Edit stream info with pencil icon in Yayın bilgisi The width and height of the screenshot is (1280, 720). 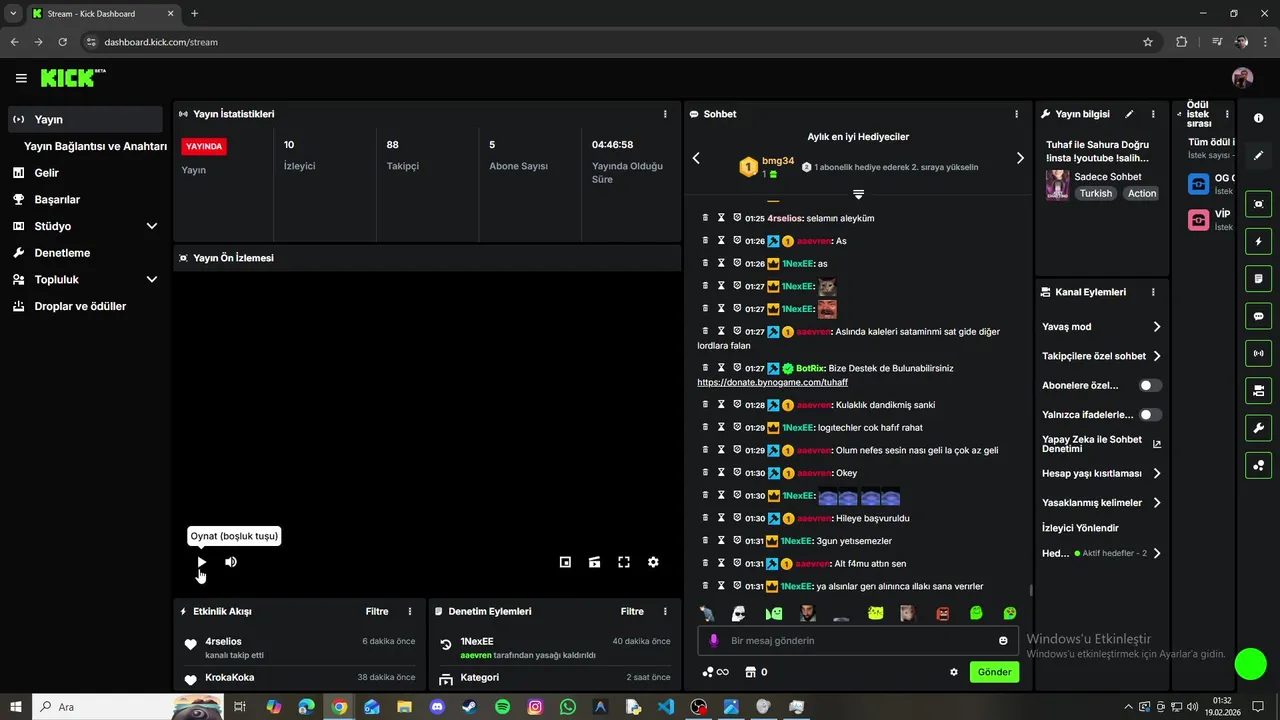click(1129, 114)
